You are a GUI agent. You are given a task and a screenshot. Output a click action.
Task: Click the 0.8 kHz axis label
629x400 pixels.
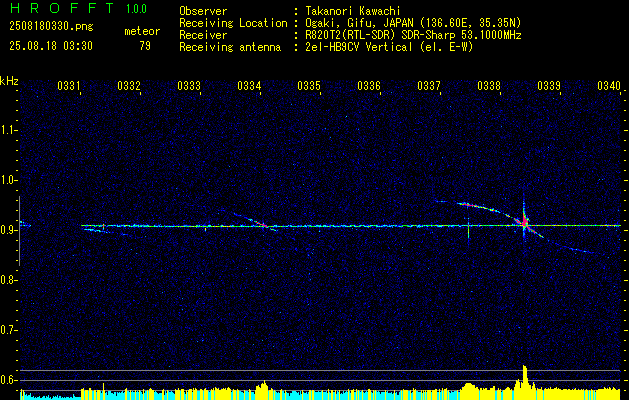coord(8,280)
